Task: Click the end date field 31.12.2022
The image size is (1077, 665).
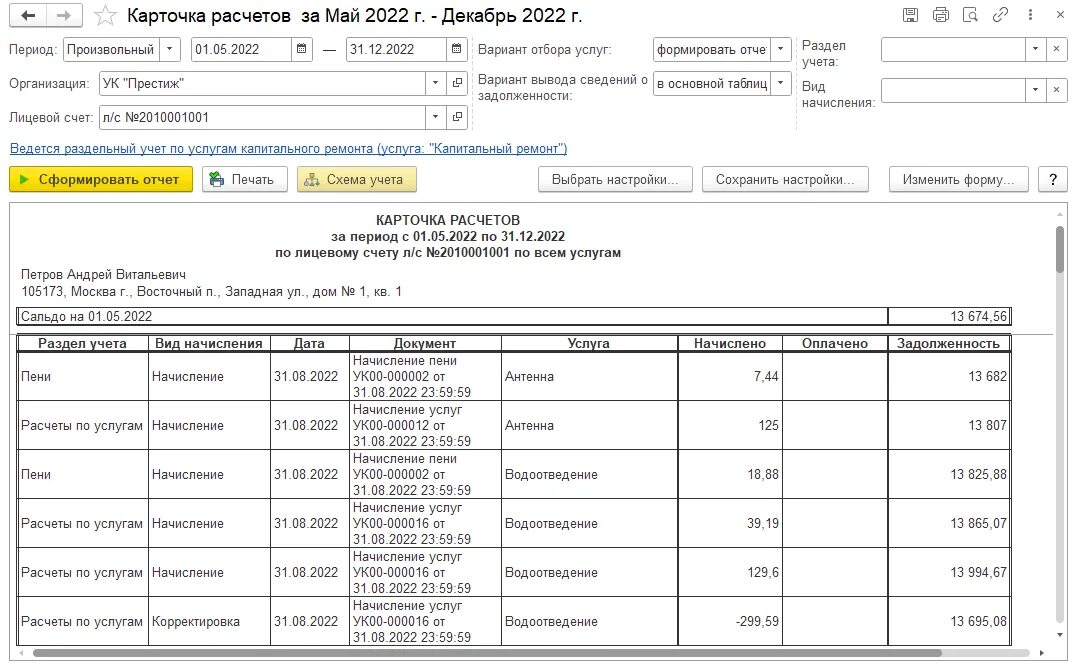Action: 396,49
